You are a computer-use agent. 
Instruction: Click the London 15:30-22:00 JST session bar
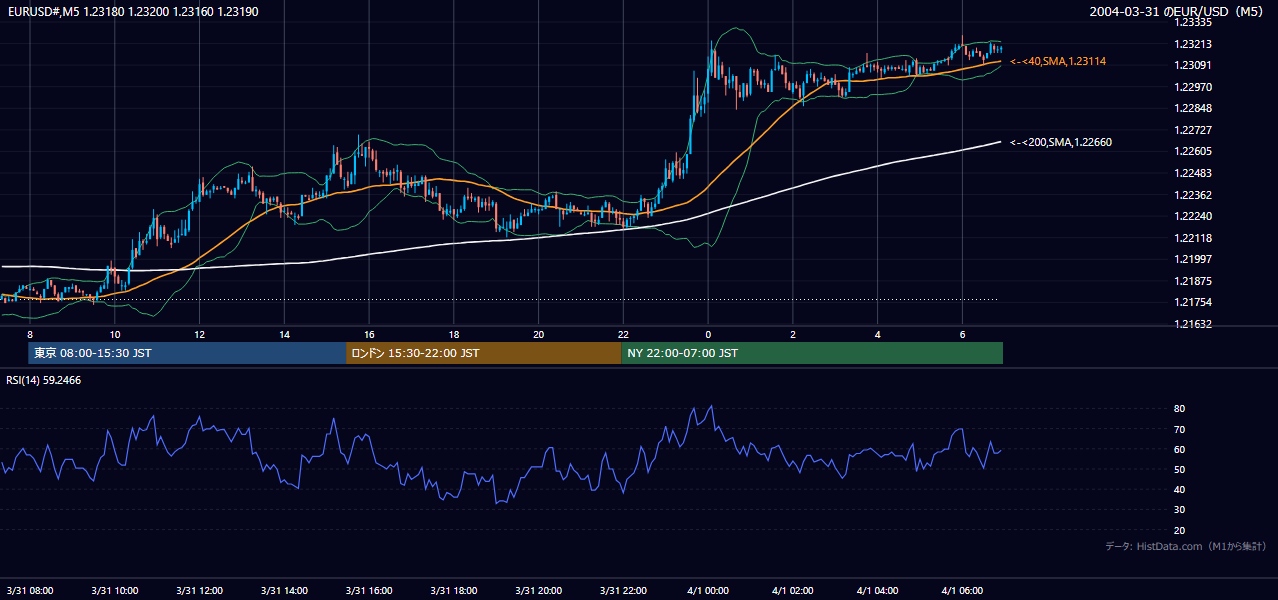(483, 353)
